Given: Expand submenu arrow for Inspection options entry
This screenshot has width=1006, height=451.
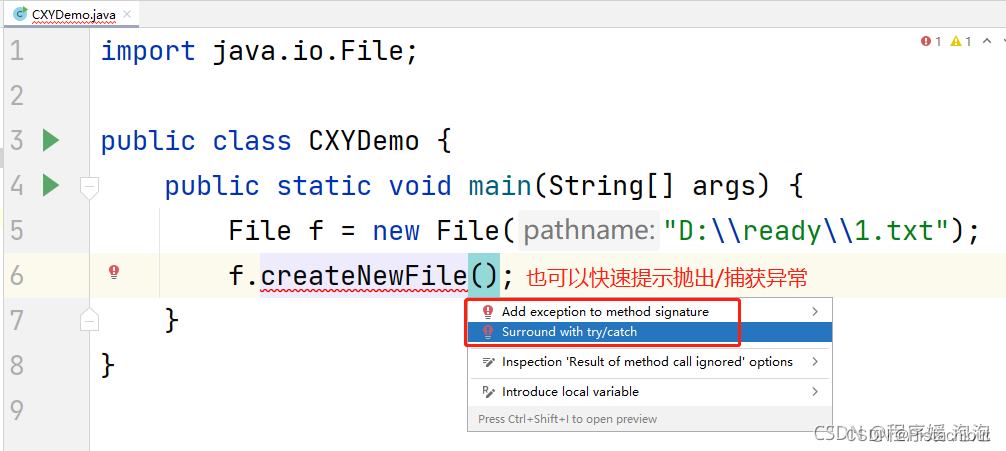Looking at the screenshot, I should coord(815,362).
